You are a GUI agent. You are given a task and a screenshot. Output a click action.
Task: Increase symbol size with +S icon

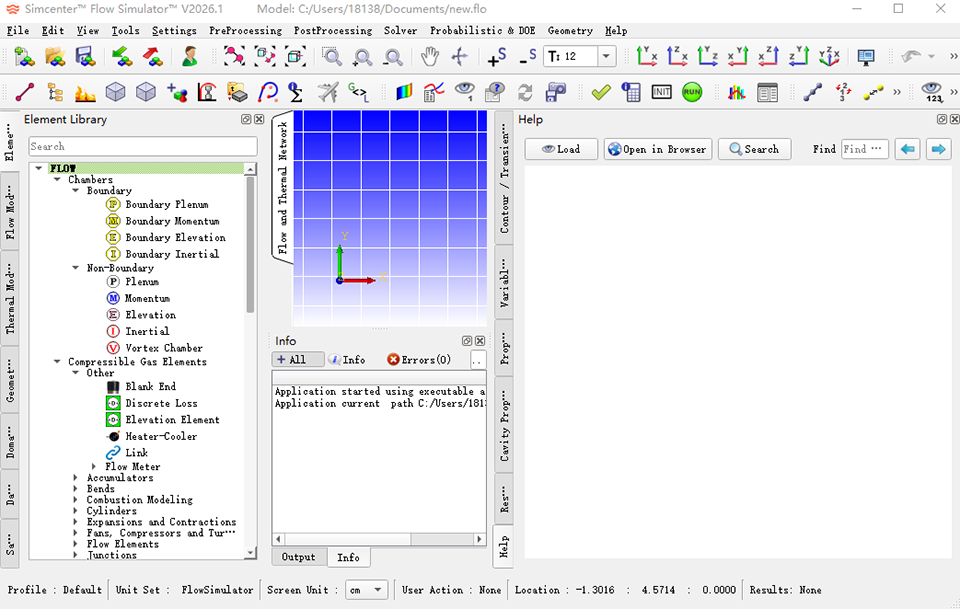point(497,57)
